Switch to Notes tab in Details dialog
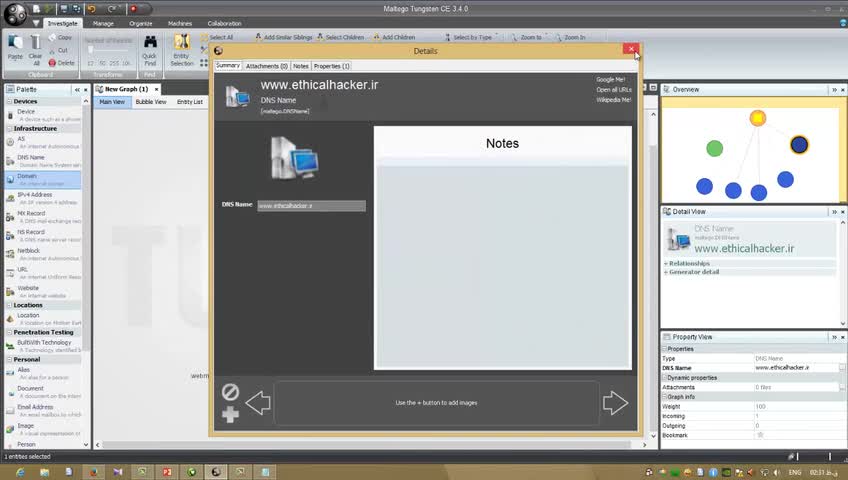Screen dimensions: 848x480 click(301, 66)
